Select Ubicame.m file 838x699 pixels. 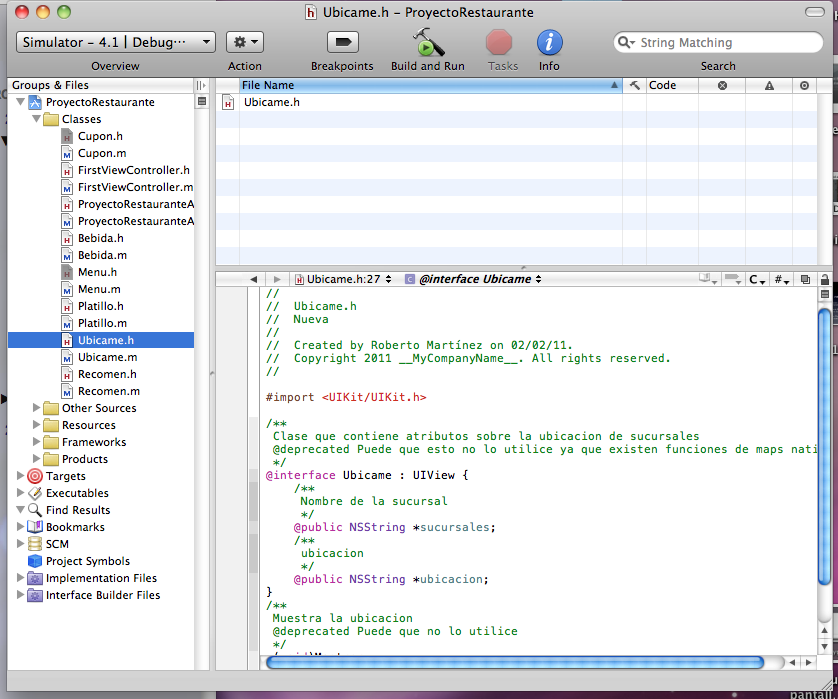coord(107,358)
